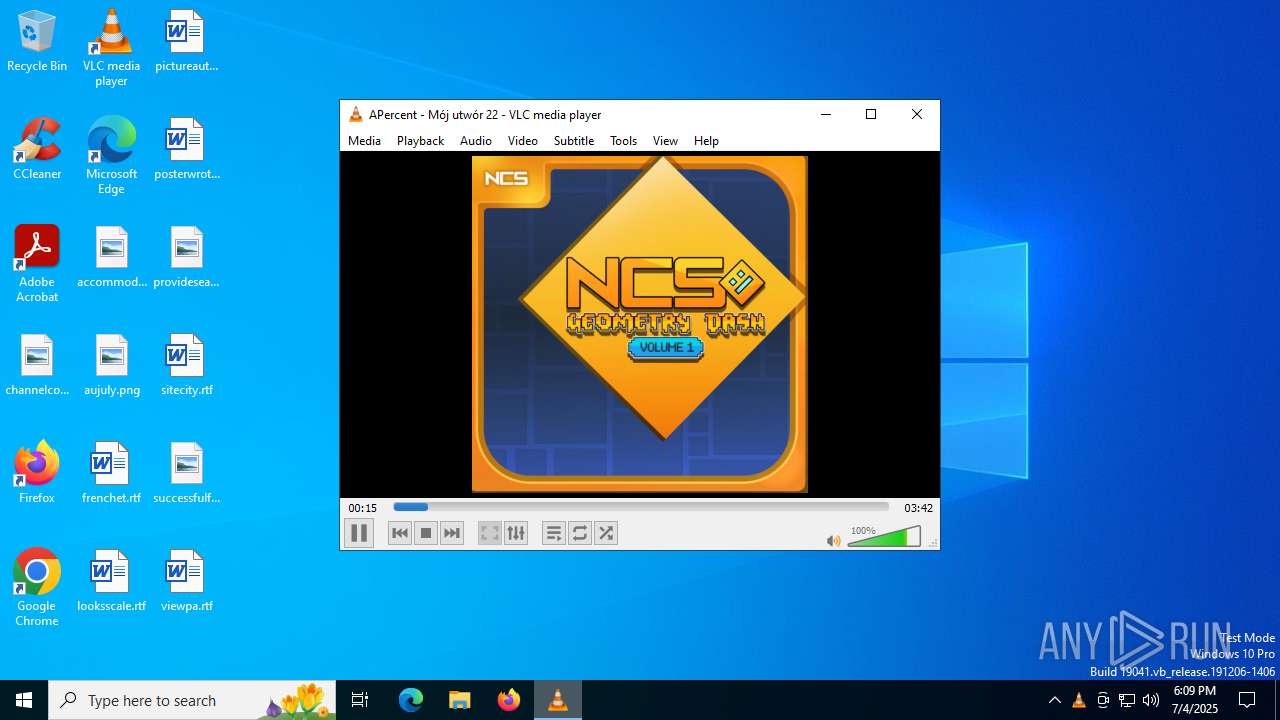
Task: Set volume on the green volume slider
Action: pos(884,537)
